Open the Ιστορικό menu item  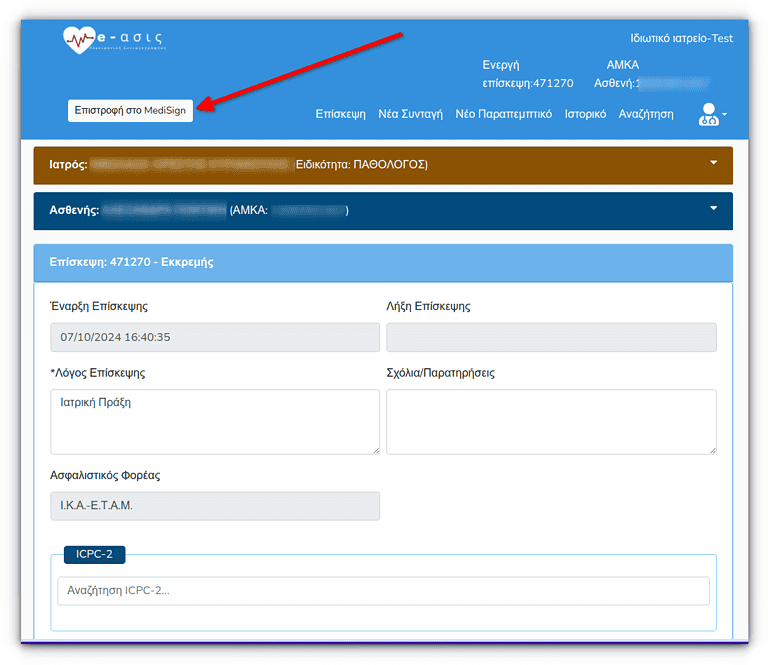585,114
